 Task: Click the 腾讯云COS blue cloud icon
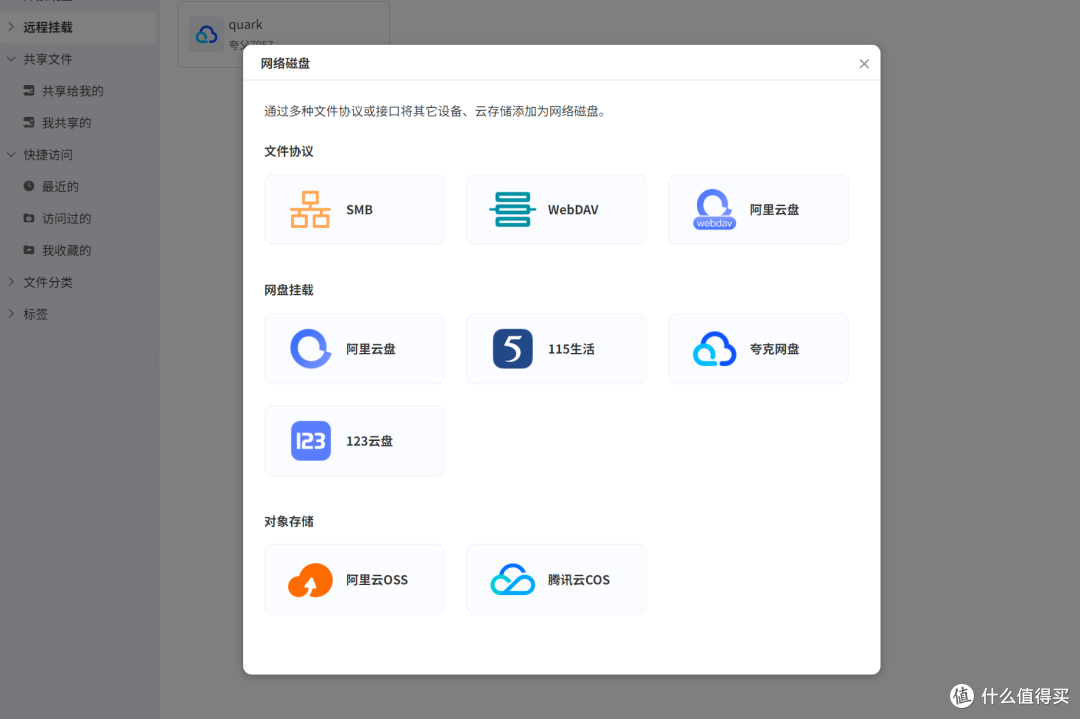click(512, 580)
